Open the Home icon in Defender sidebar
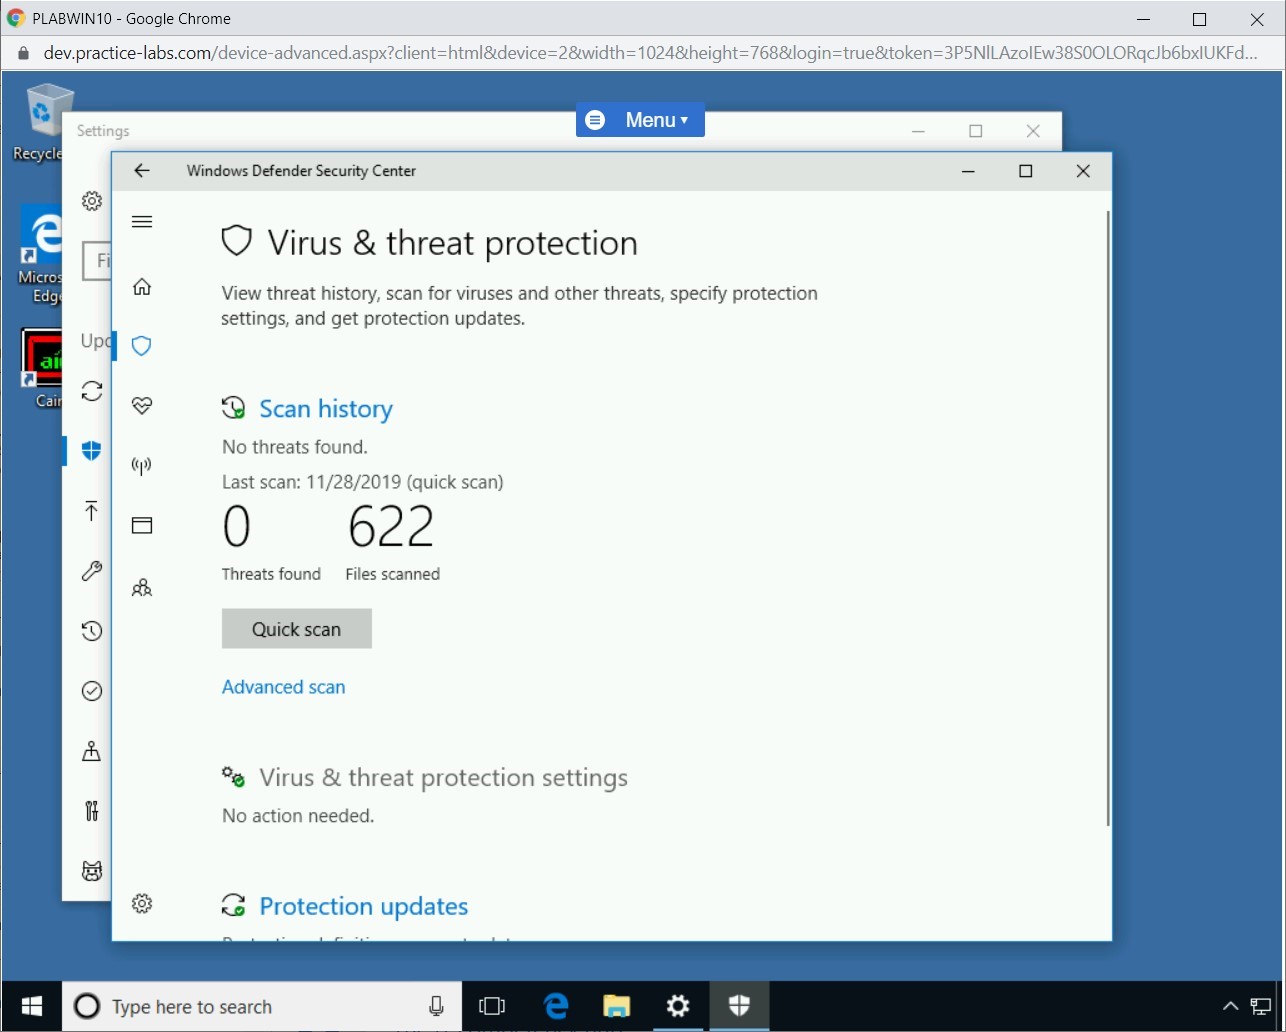The height and width of the screenshot is (1032, 1286). [142, 287]
